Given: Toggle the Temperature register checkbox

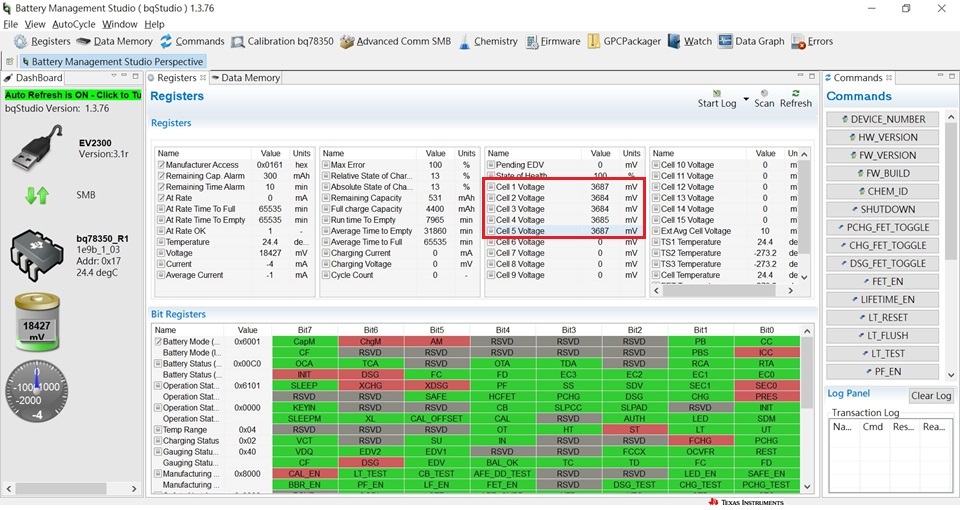Looking at the screenshot, I should tap(161, 242).
